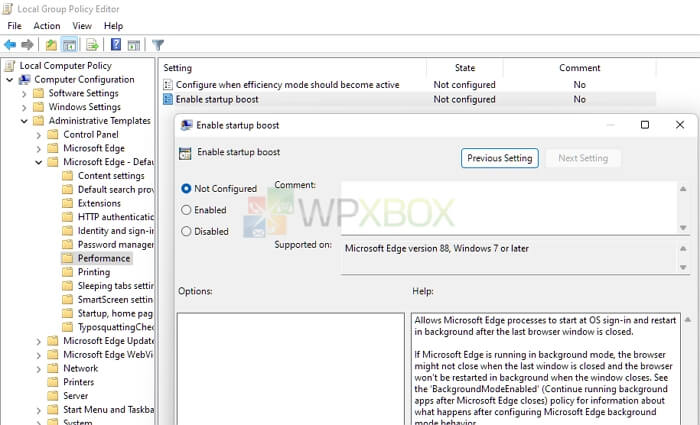Expand the Control Panel node
Screen dimensions: 700x425
pos(39,135)
